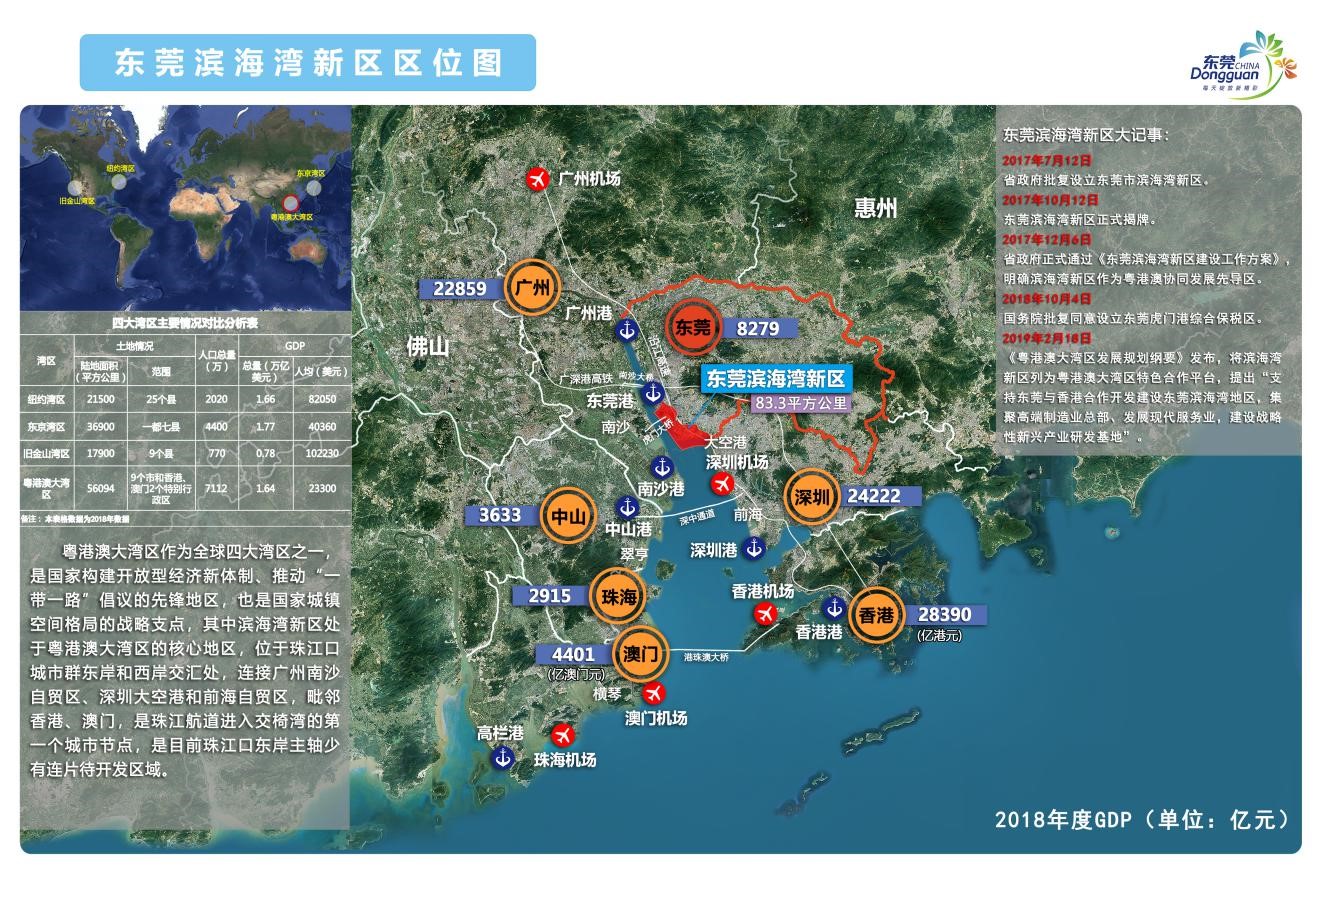Image resolution: width=1323 pixels, height=902 pixels.
Task: Select the Nansha port anchor icon
Action: point(661,465)
